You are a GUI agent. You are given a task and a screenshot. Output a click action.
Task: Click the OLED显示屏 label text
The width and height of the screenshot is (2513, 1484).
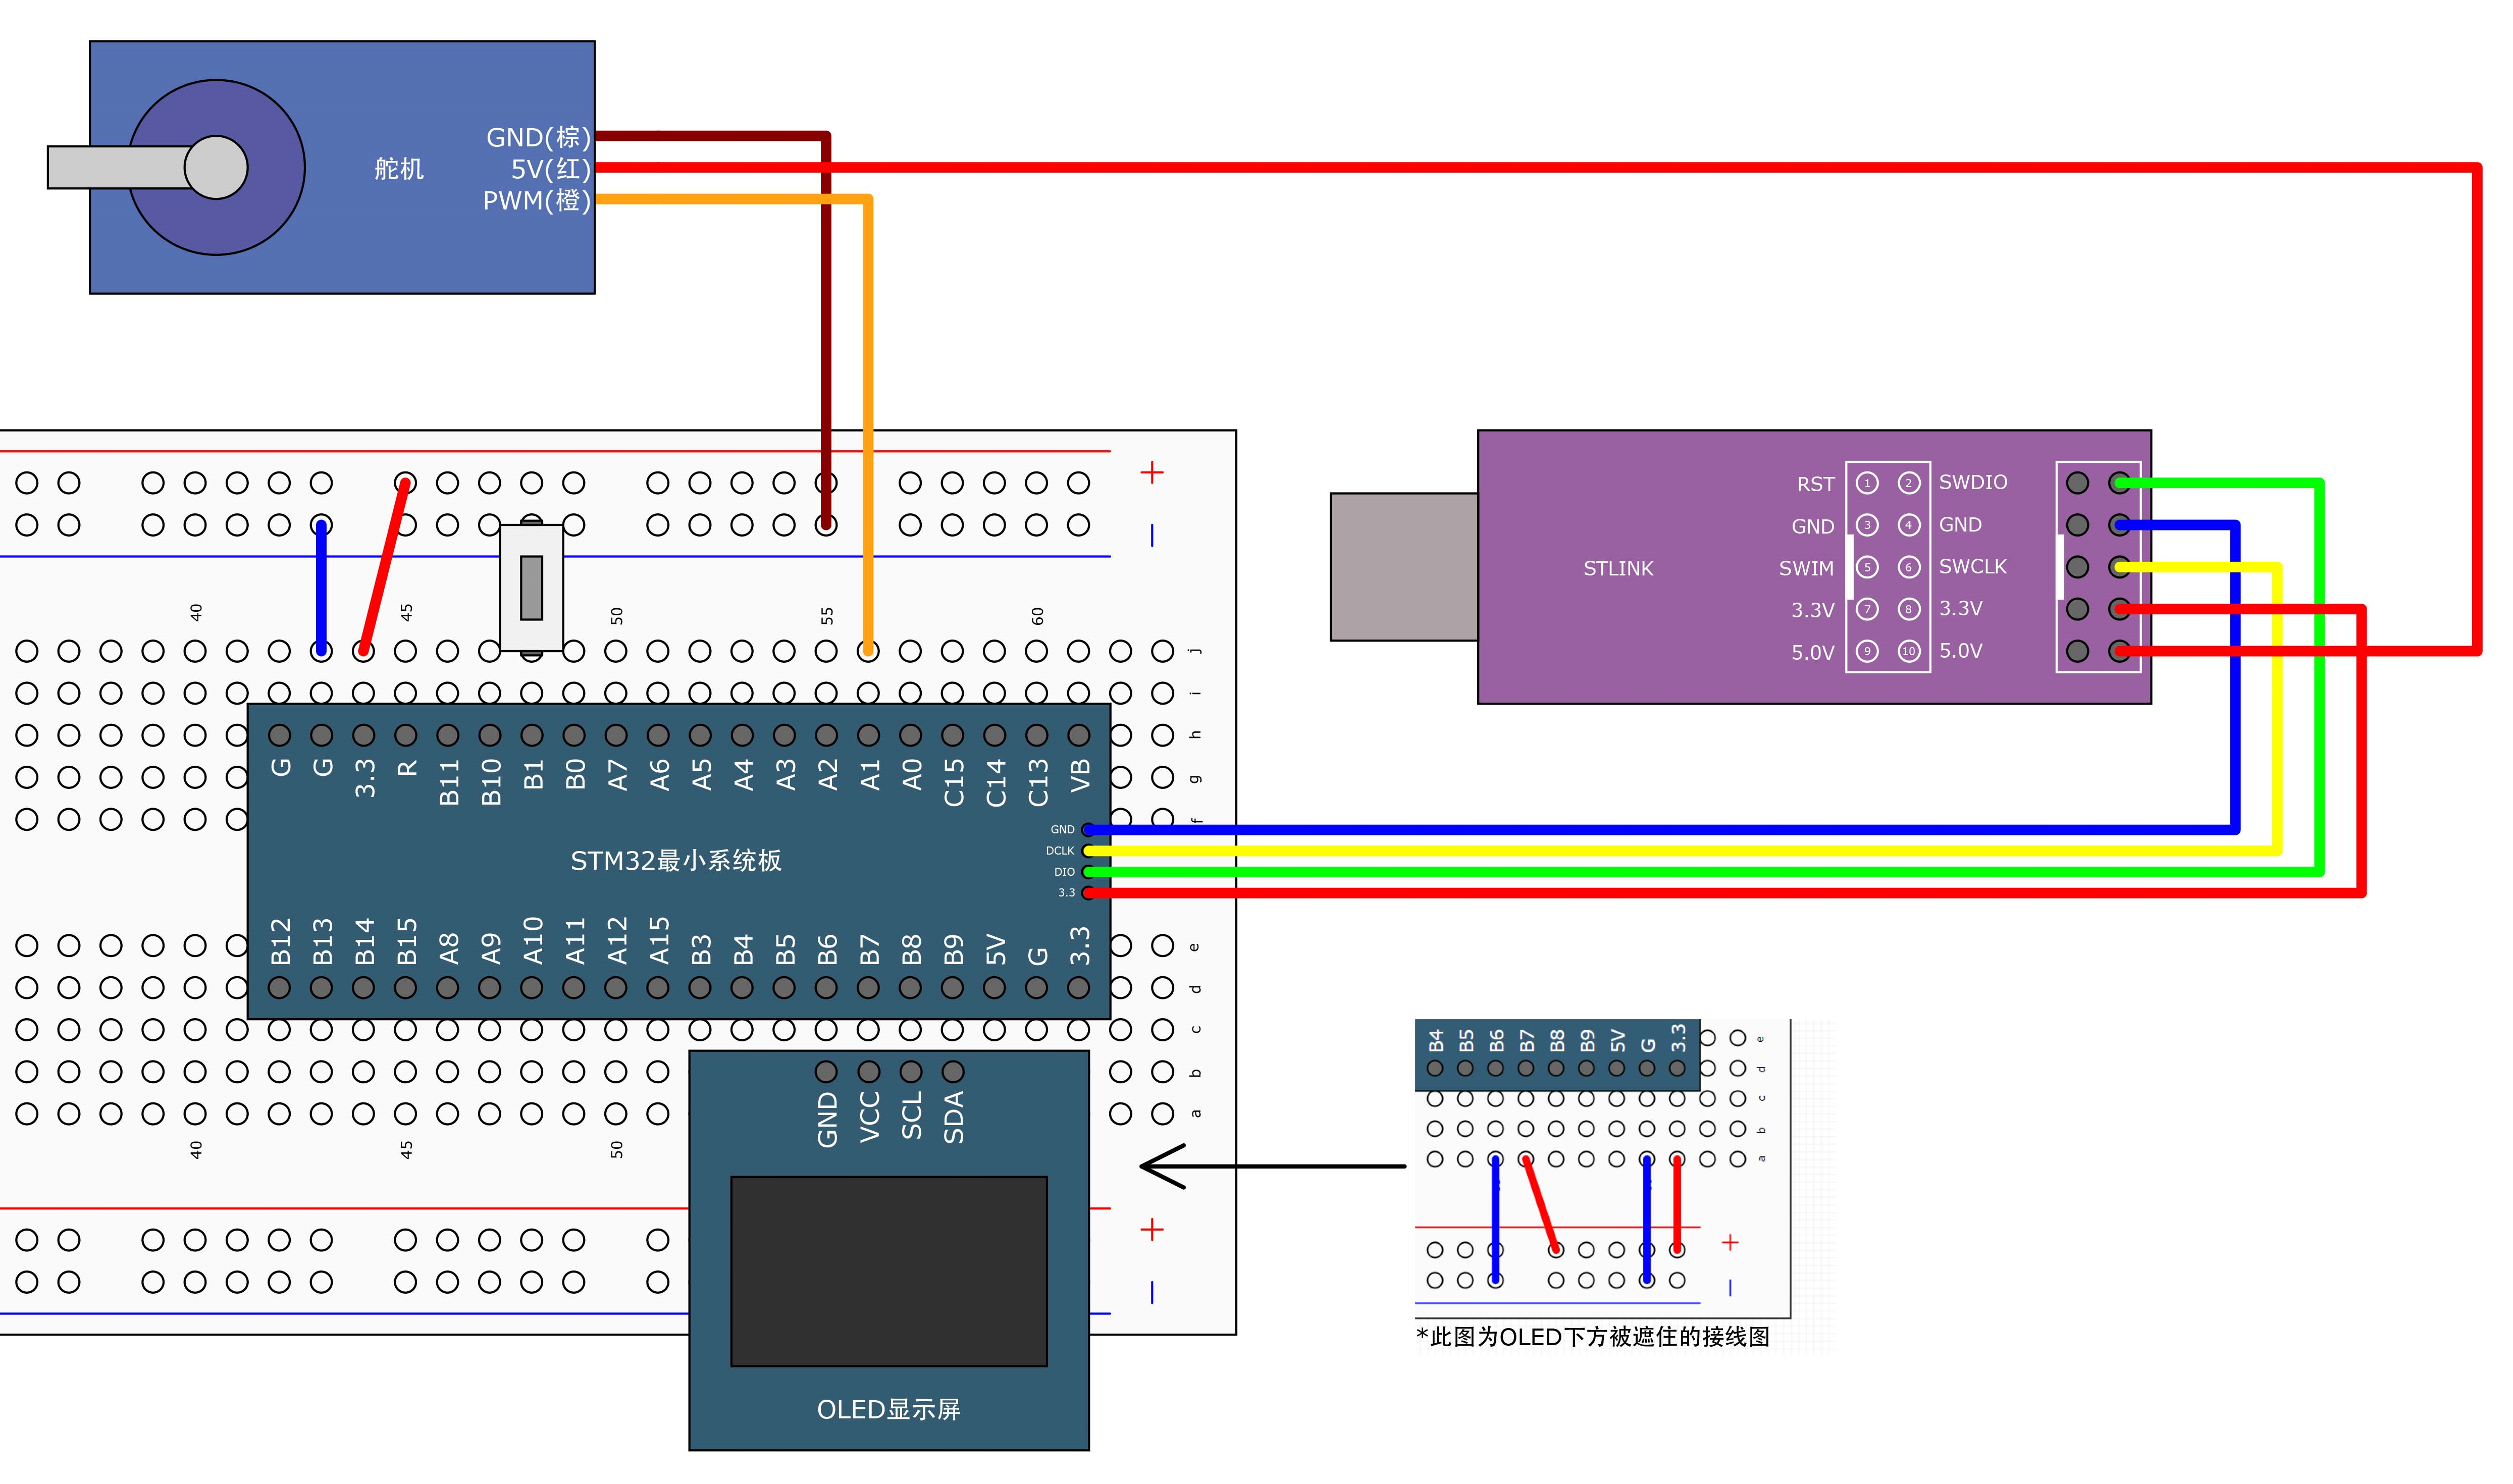(888, 1409)
